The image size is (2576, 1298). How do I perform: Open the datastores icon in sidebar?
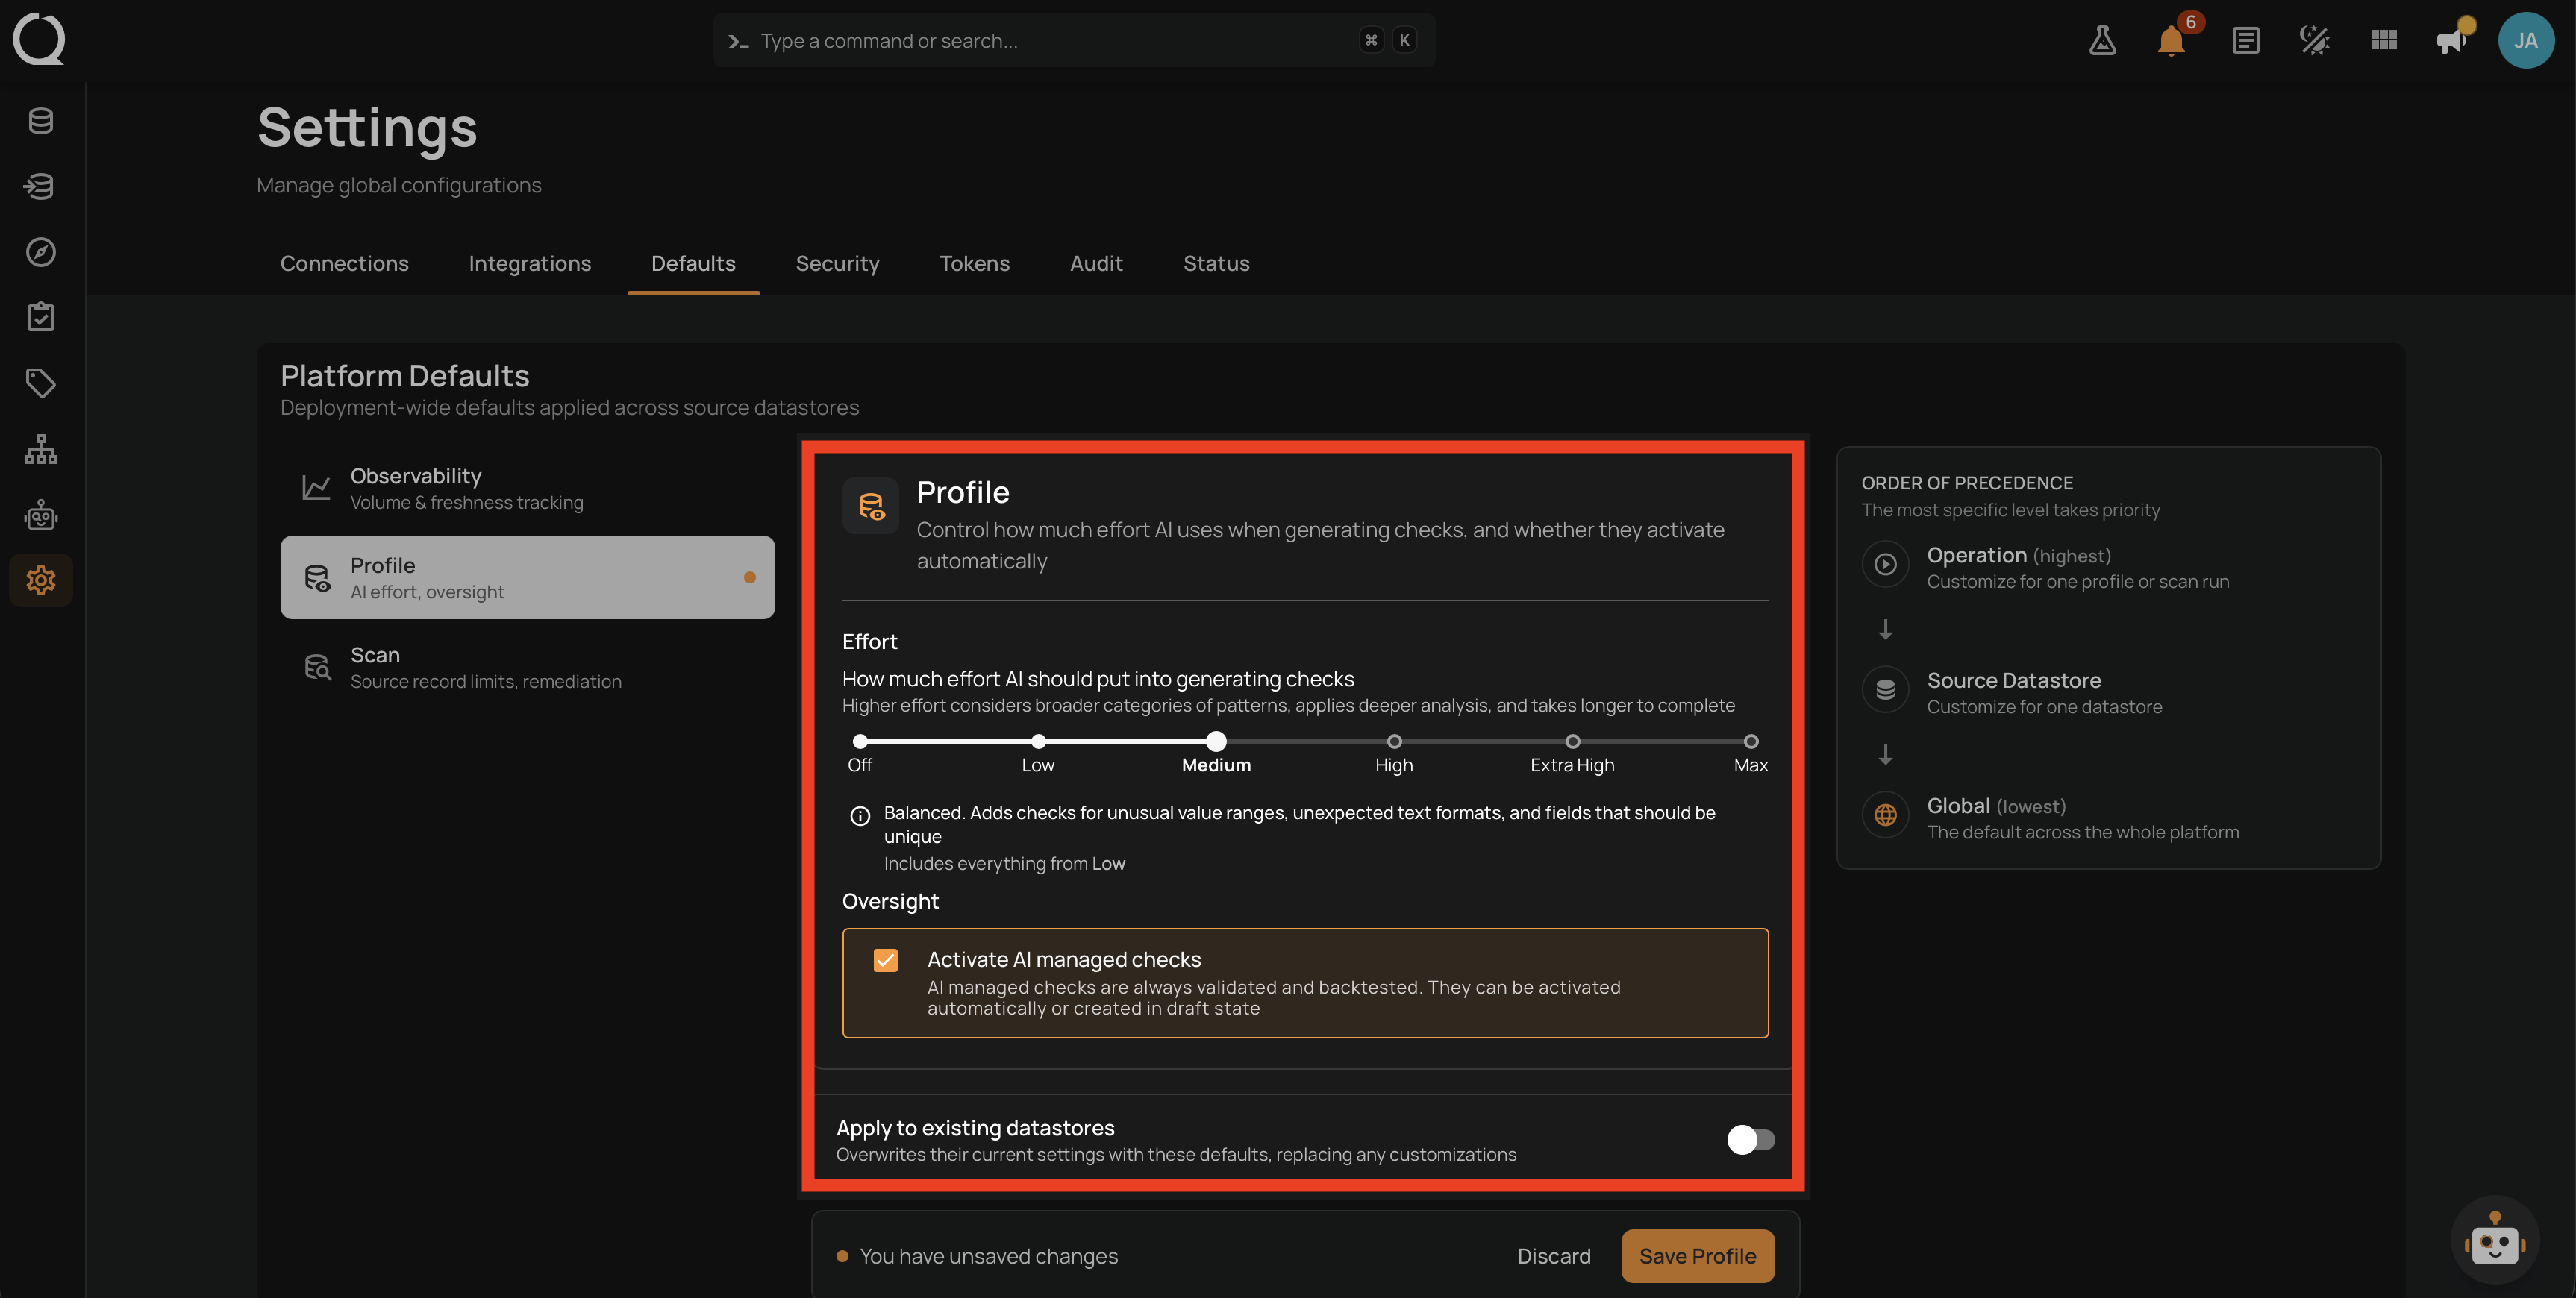41,121
